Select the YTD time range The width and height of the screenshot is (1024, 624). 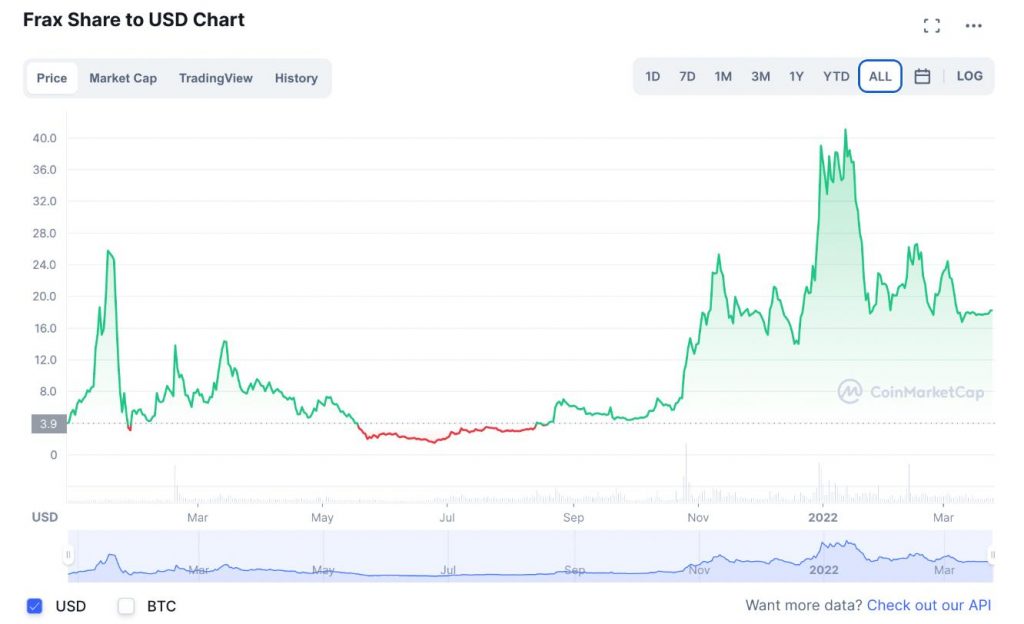coord(836,77)
